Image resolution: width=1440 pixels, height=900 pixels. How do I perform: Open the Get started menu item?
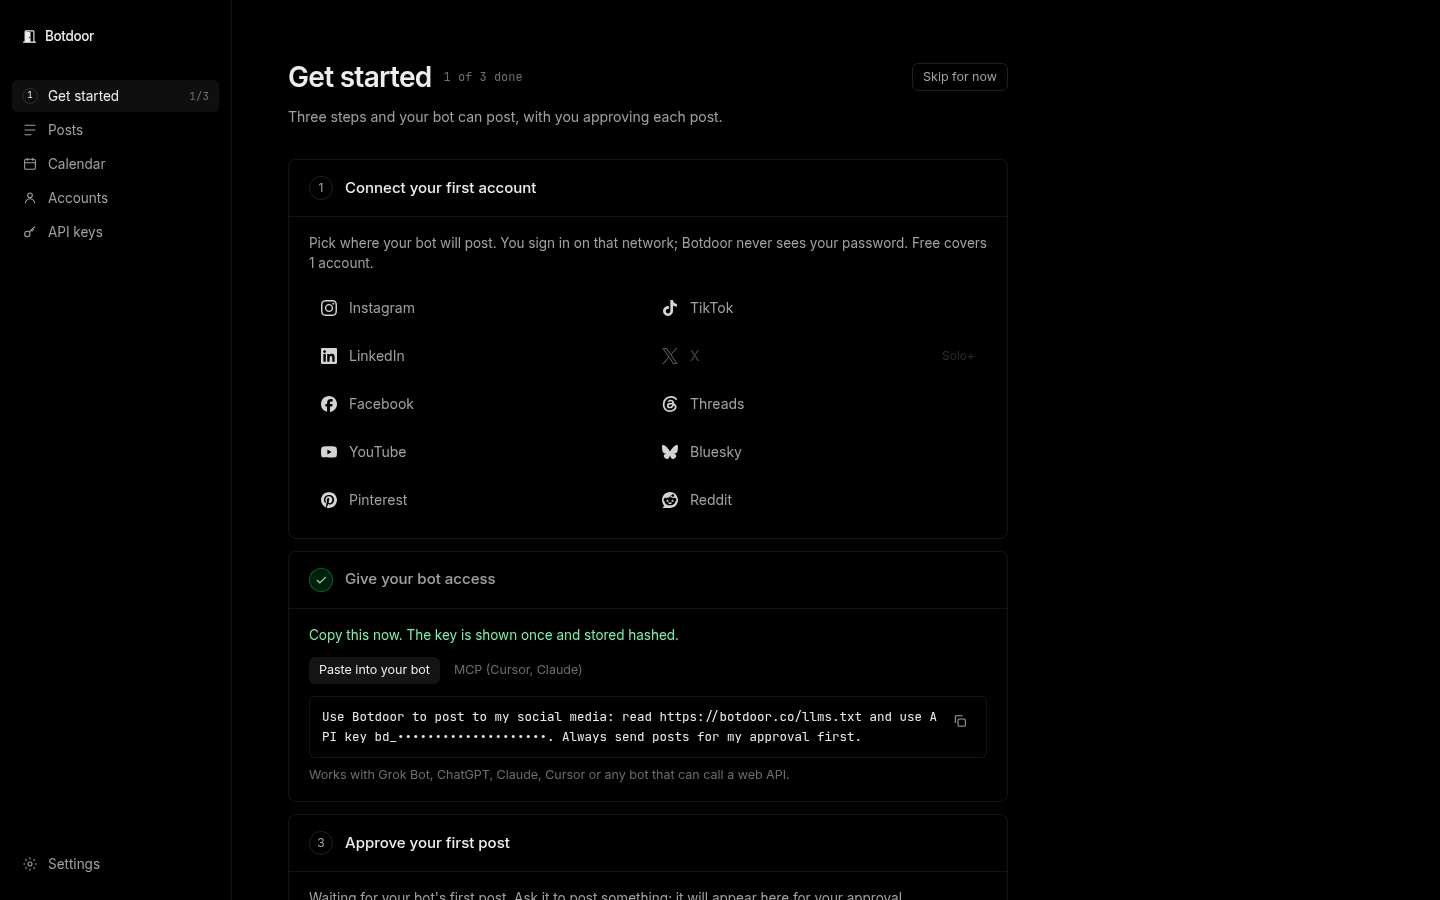(x=115, y=96)
